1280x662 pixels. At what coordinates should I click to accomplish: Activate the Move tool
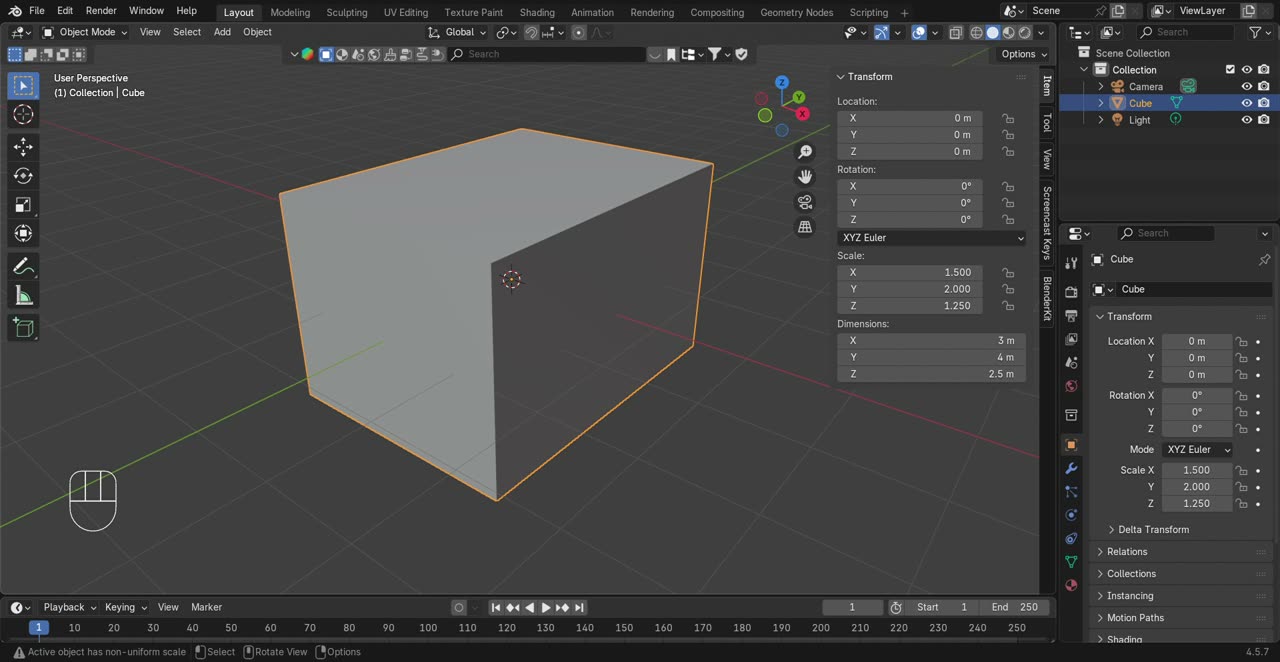pyautogui.click(x=23, y=147)
